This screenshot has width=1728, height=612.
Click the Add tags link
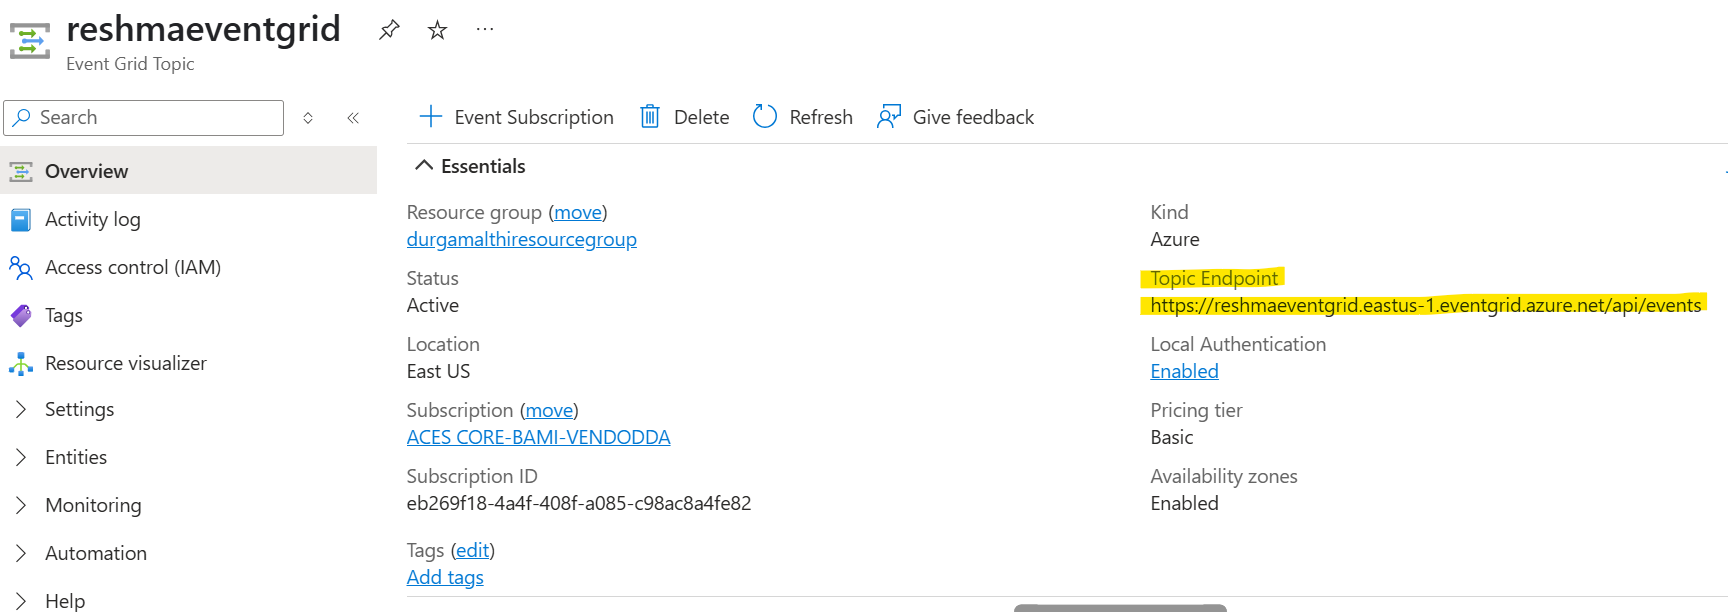click(x=445, y=577)
